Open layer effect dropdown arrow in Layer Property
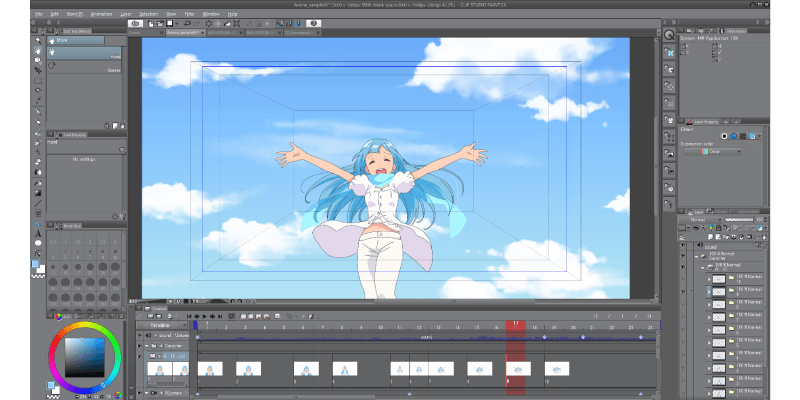800x400 pixels. 760,136
